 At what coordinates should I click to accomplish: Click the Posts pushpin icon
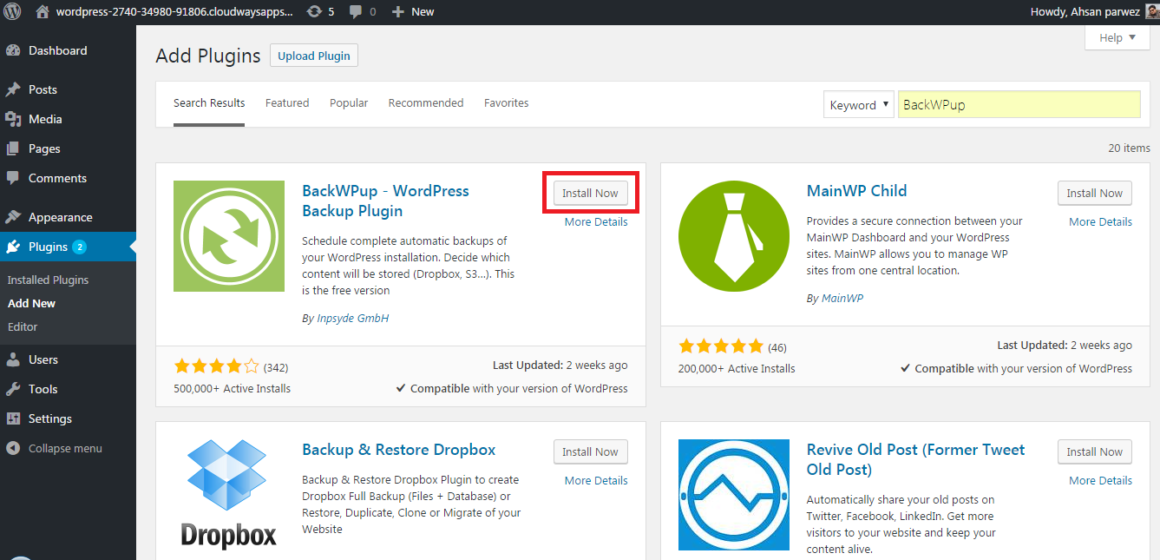13,90
